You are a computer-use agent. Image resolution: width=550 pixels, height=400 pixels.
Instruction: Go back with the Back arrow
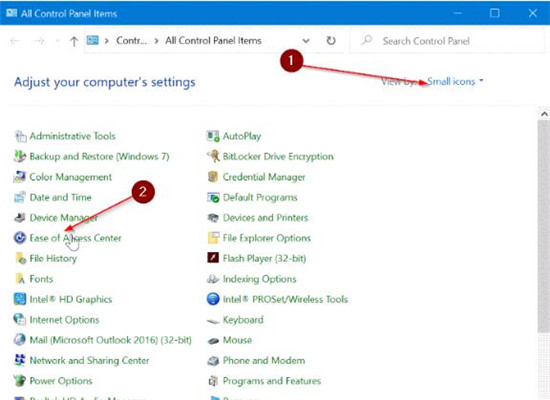tap(15, 41)
